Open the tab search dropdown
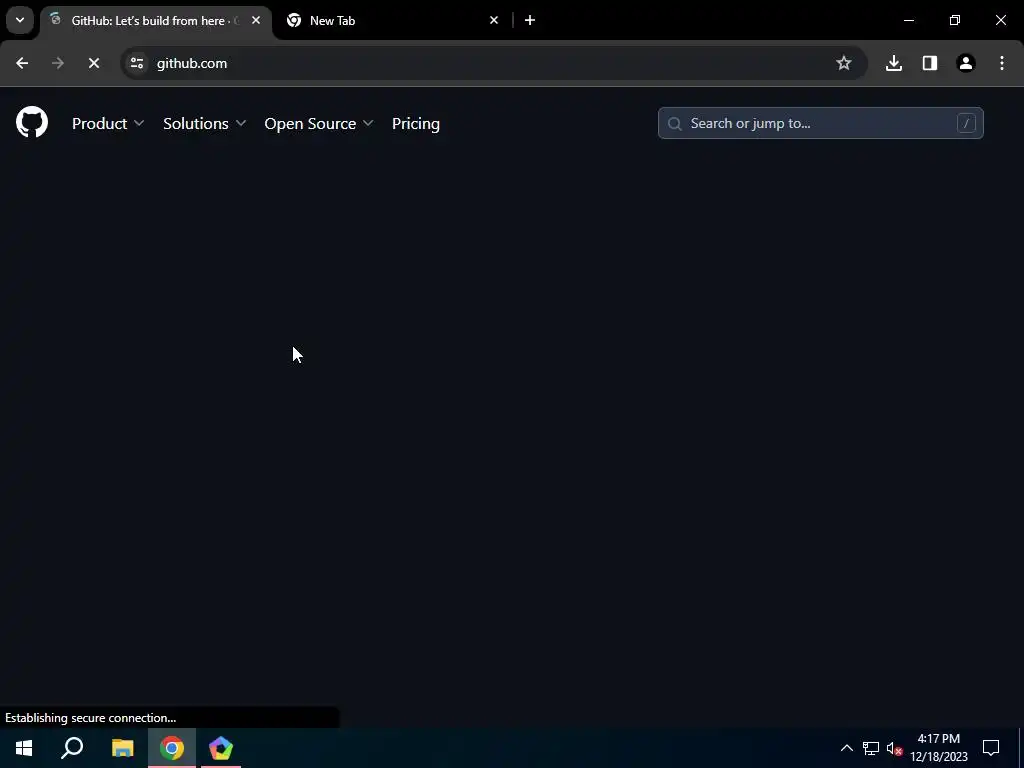 20,20
